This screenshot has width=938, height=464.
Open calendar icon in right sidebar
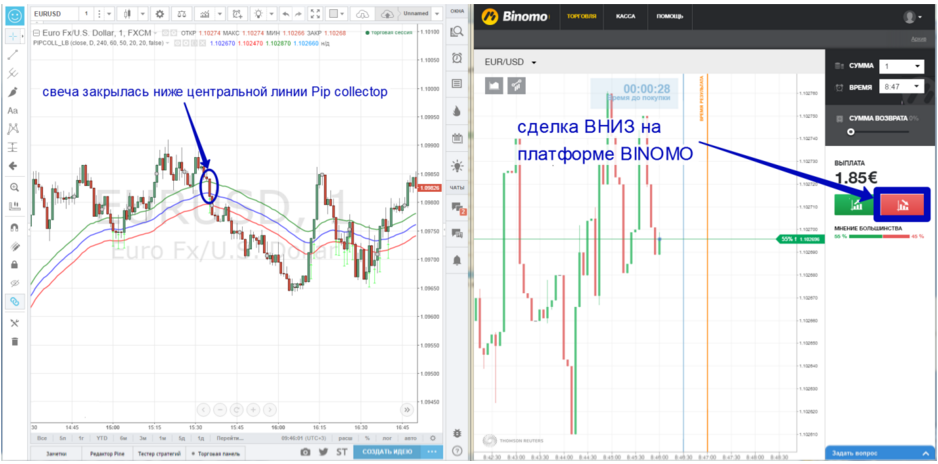(x=457, y=138)
